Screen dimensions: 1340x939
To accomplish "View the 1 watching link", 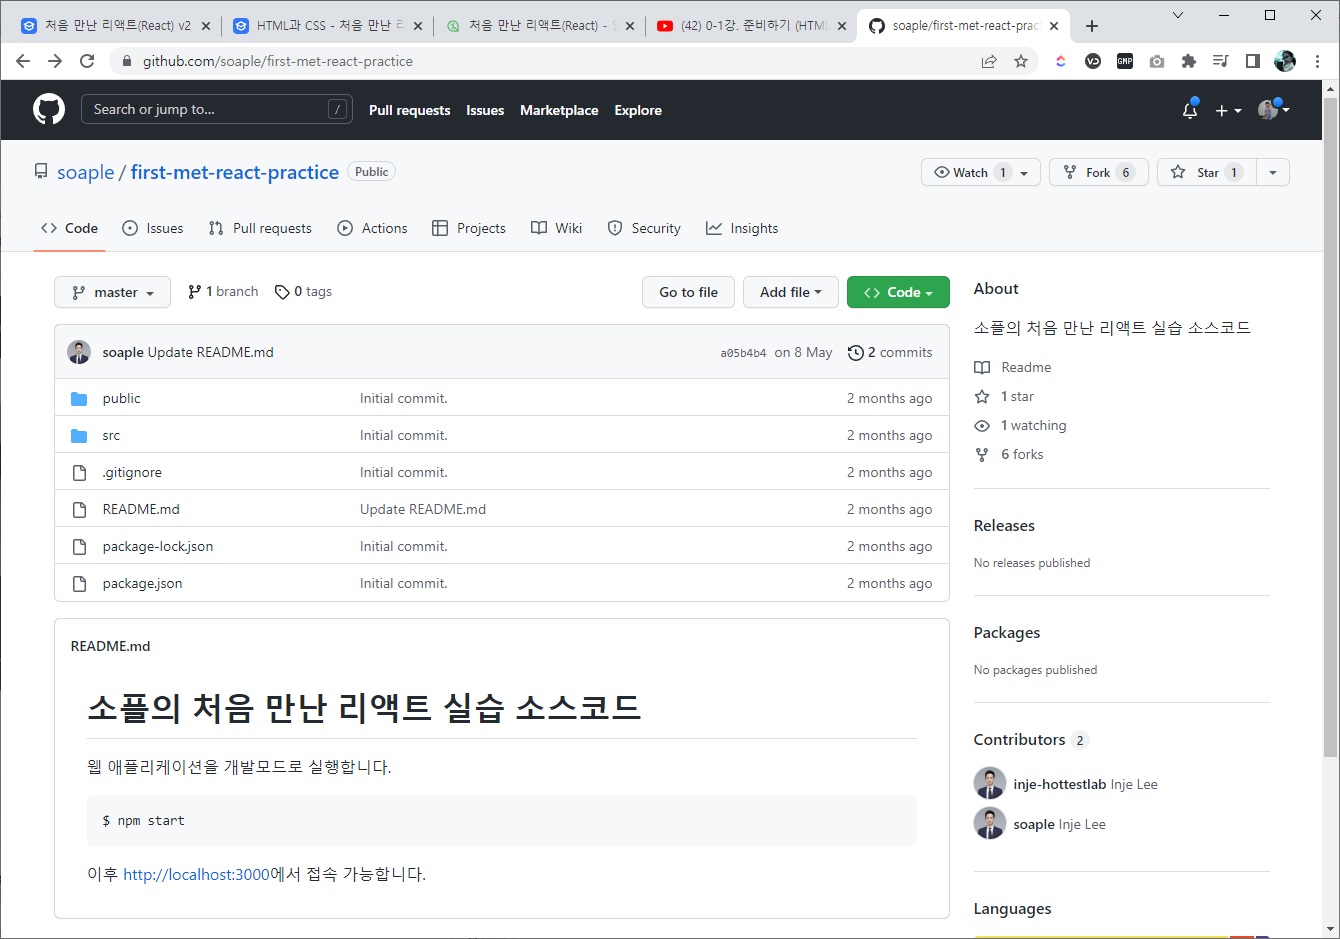I will [1020, 425].
